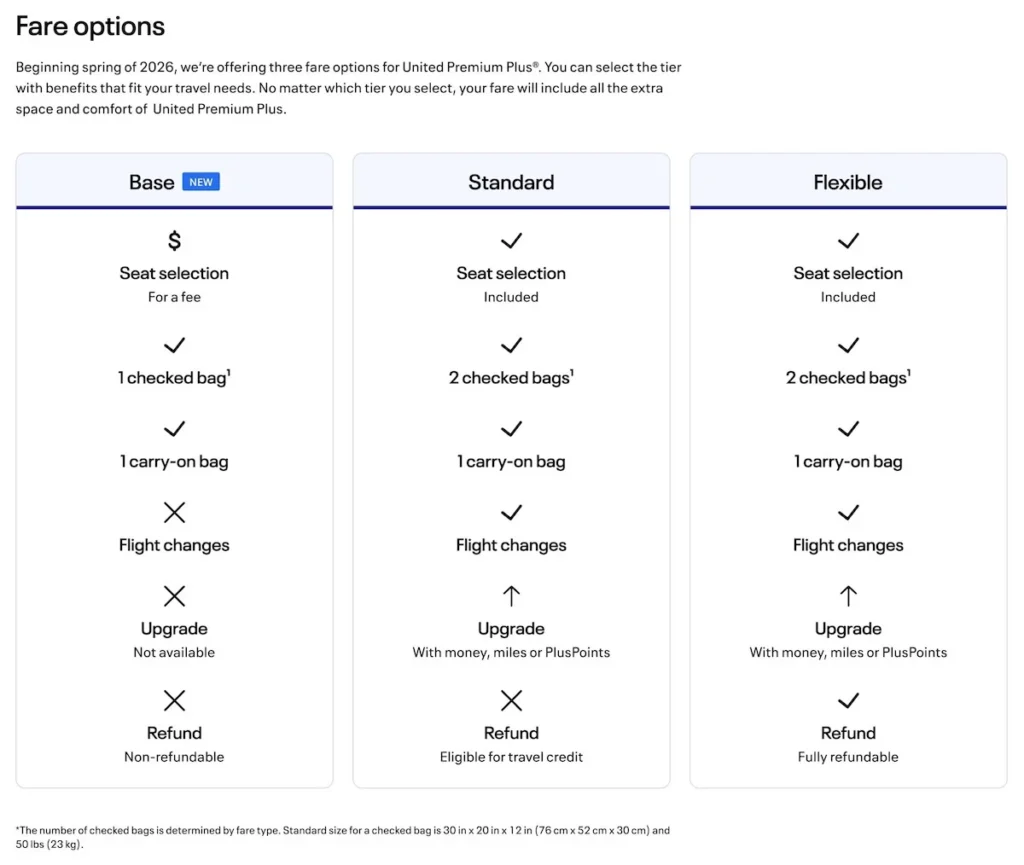The width and height of the screenshot is (1024, 865).
Task: Click the X icon above Base Refund
Action: point(174,700)
